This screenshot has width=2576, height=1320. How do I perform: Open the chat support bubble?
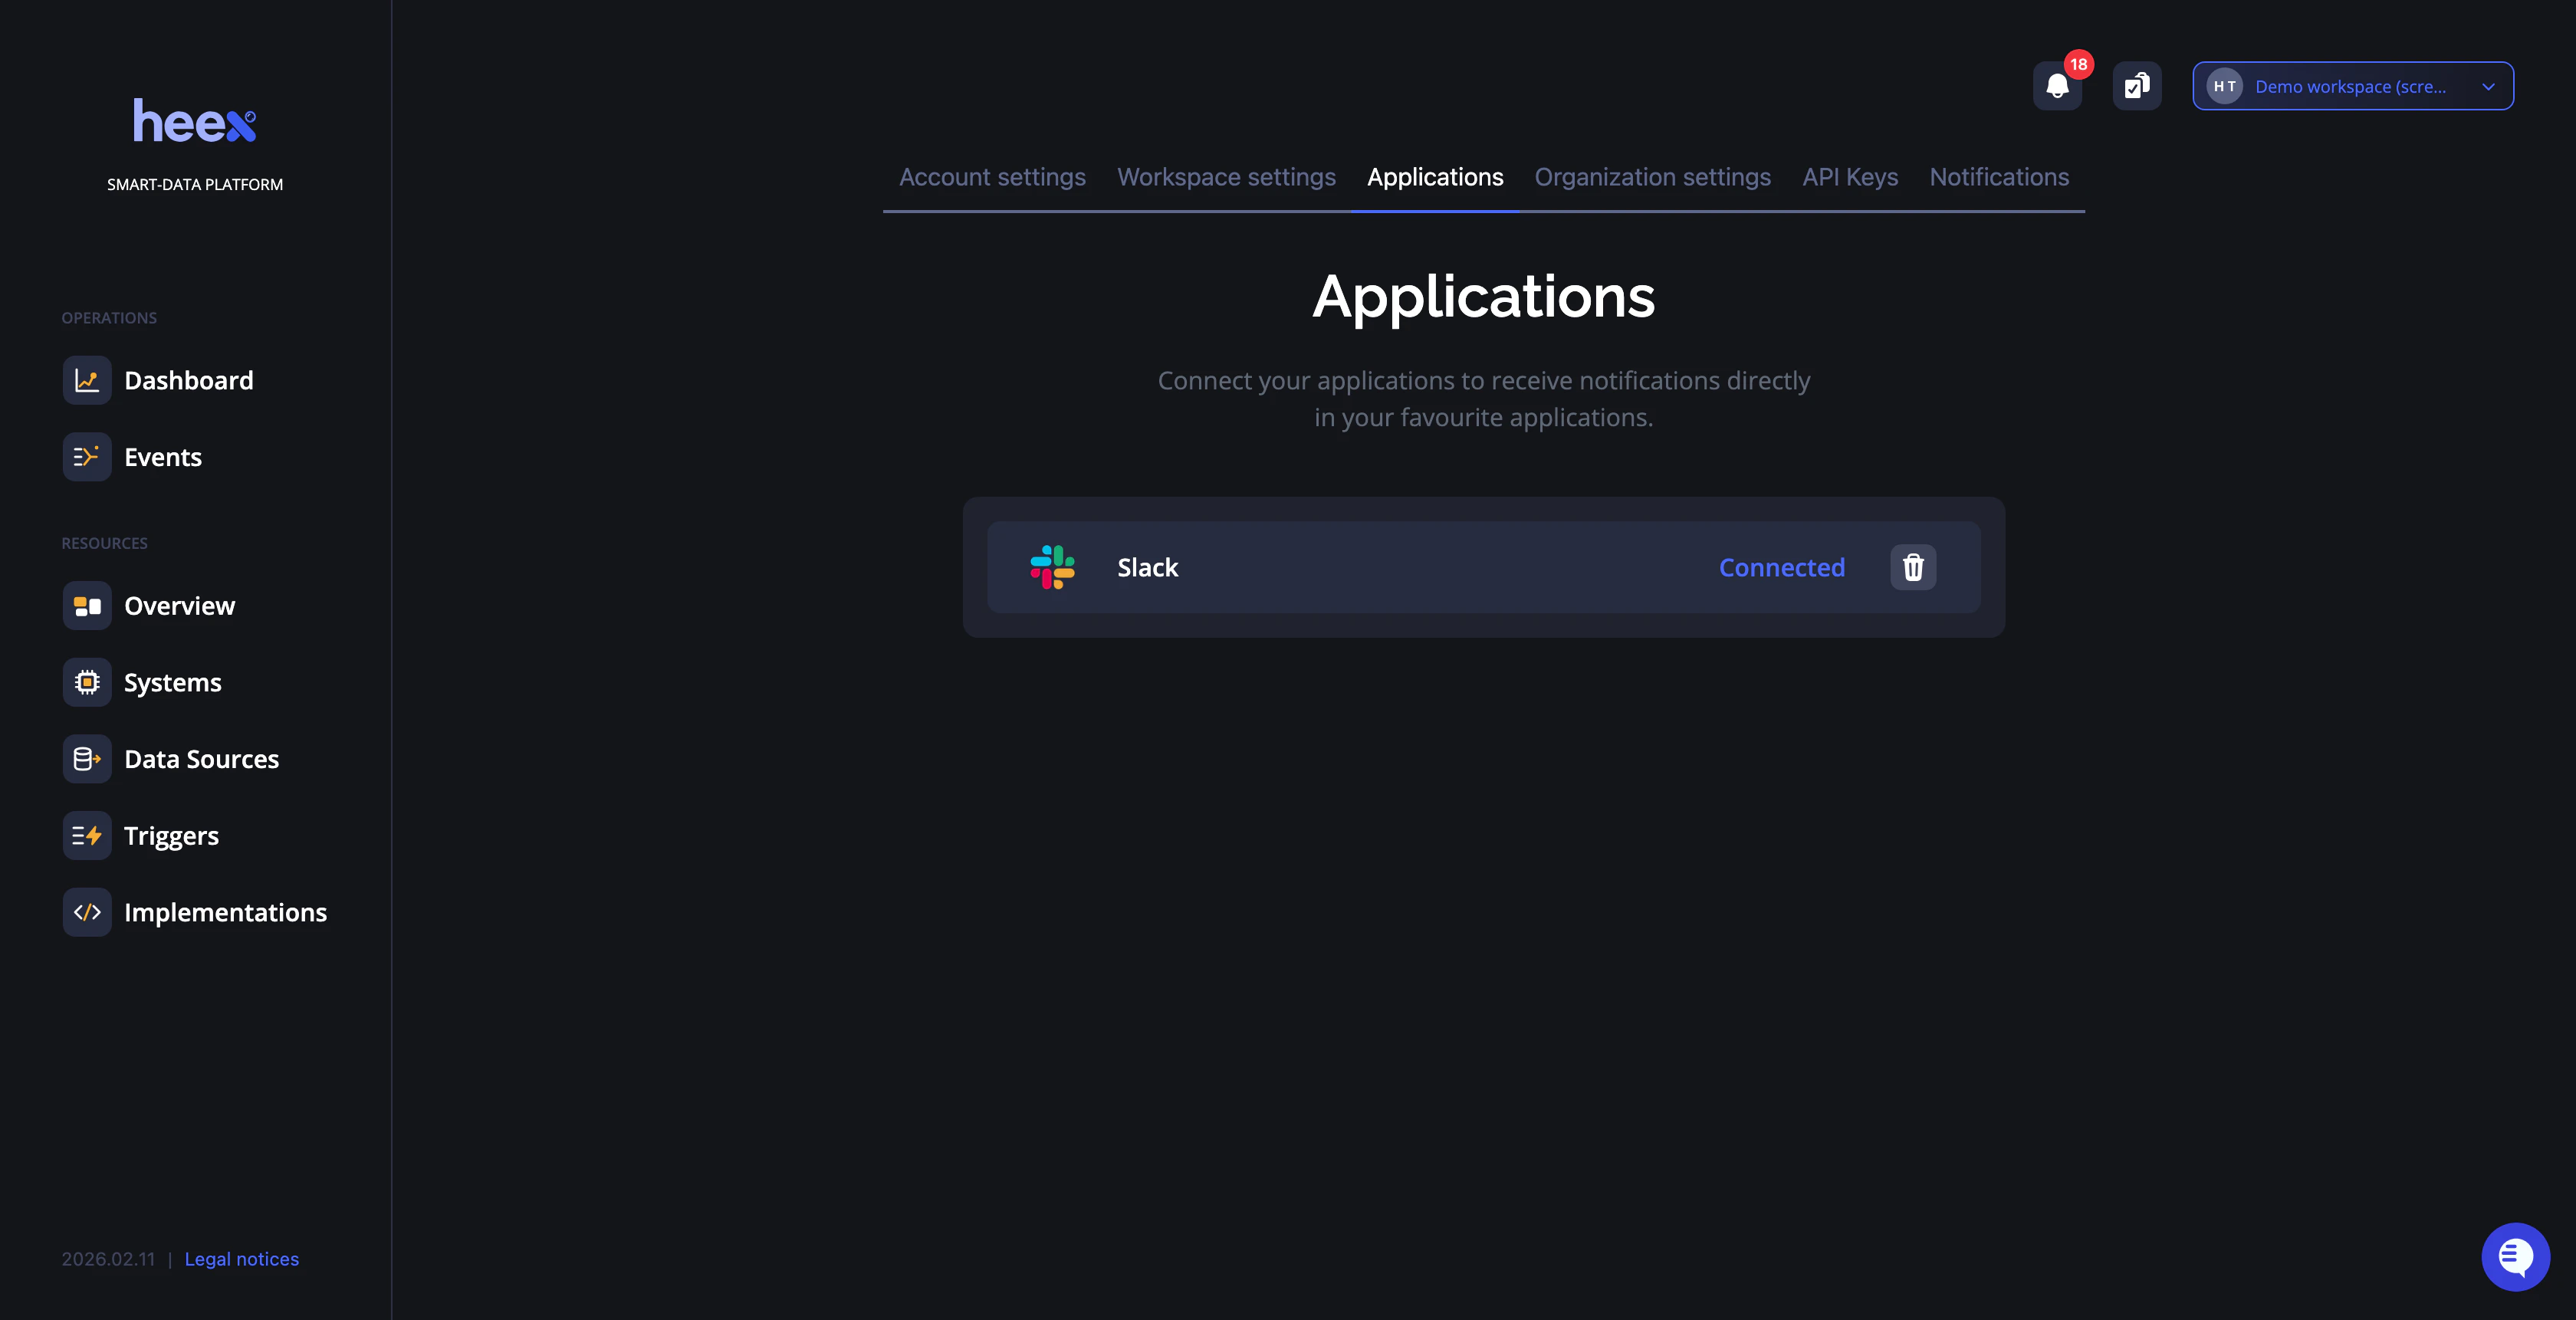coord(2516,1256)
